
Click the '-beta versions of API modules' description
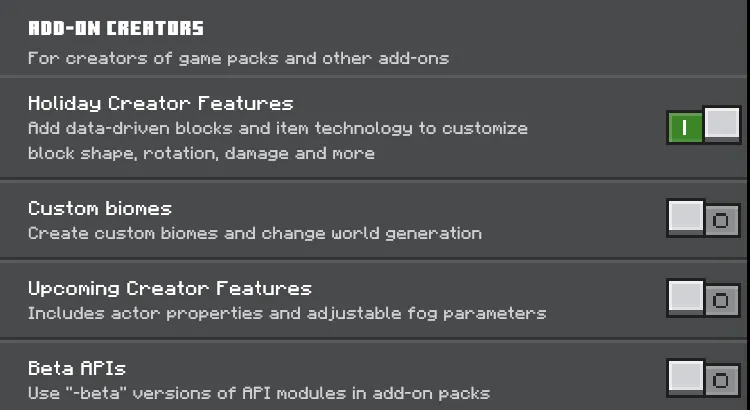point(259,393)
